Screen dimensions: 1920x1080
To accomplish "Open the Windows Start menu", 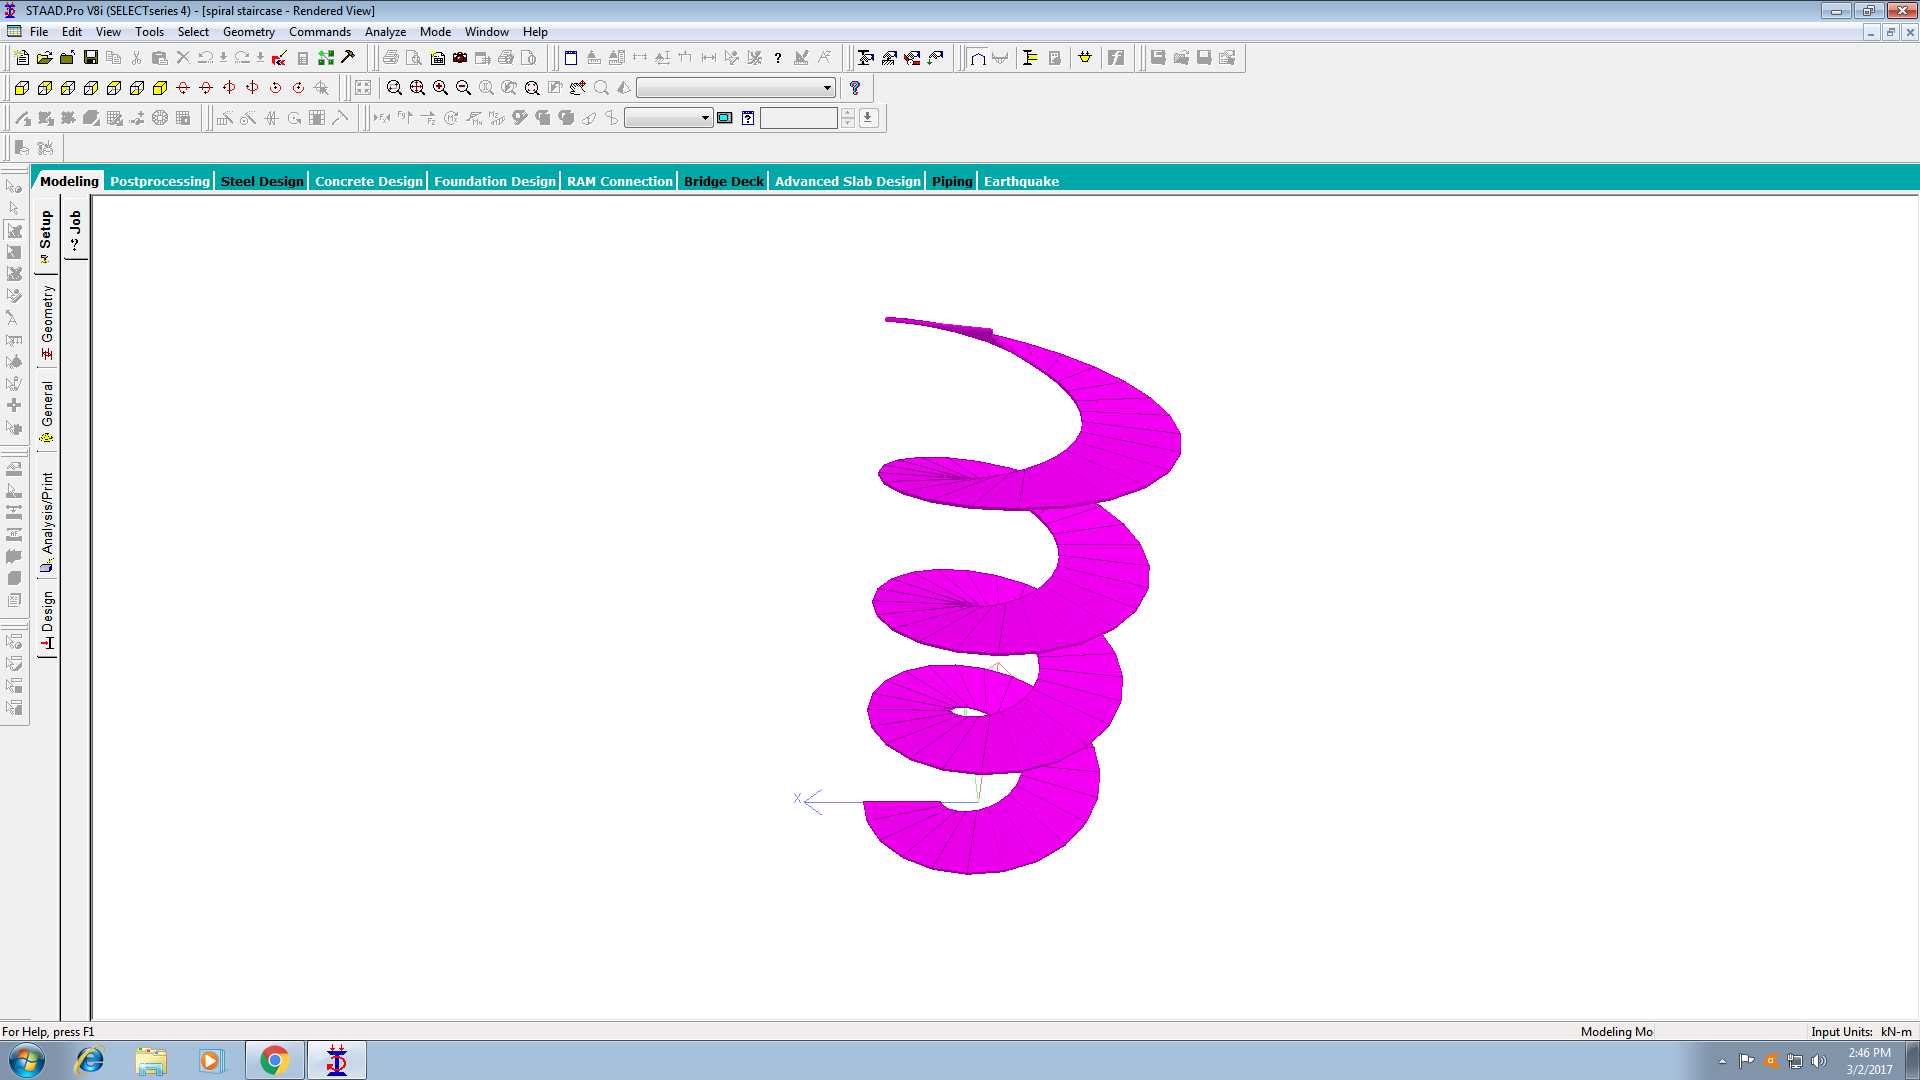I will click(x=27, y=1060).
